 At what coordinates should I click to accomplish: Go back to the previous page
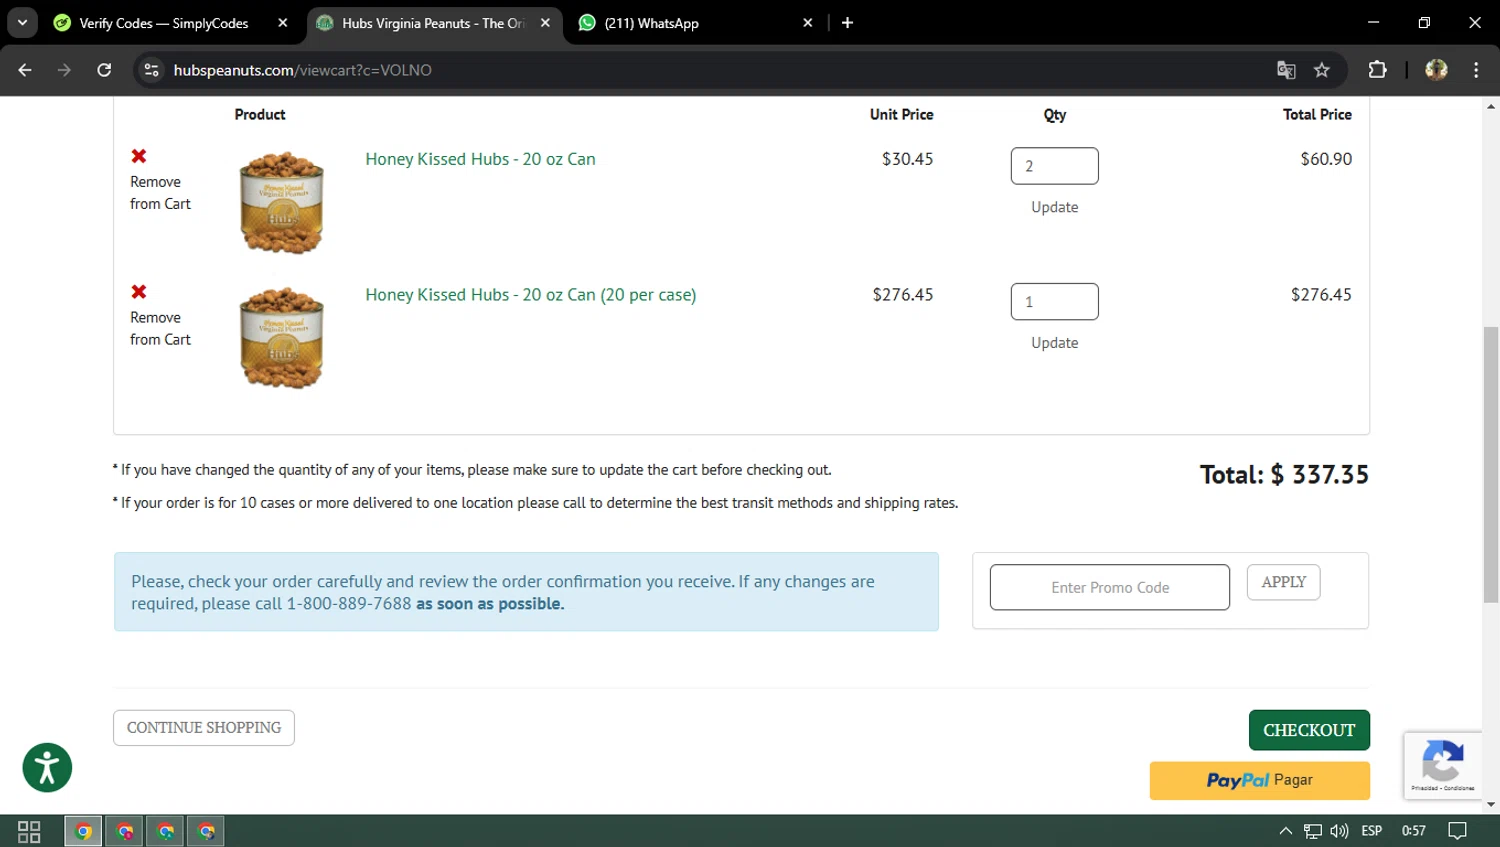(x=25, y=70)
